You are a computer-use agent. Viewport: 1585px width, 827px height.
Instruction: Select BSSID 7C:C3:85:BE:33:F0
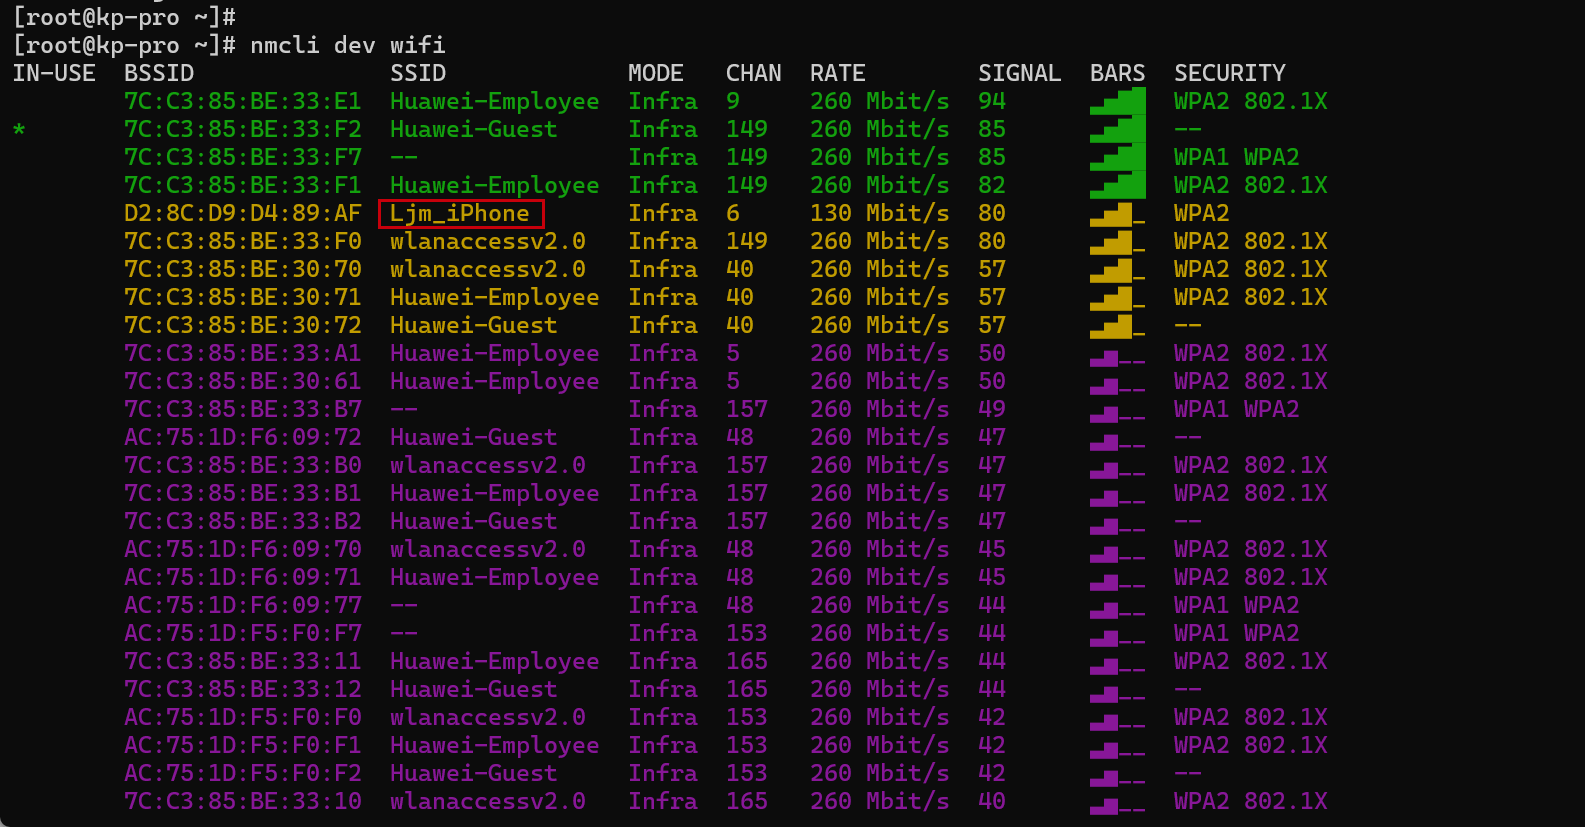coord(243,241)
